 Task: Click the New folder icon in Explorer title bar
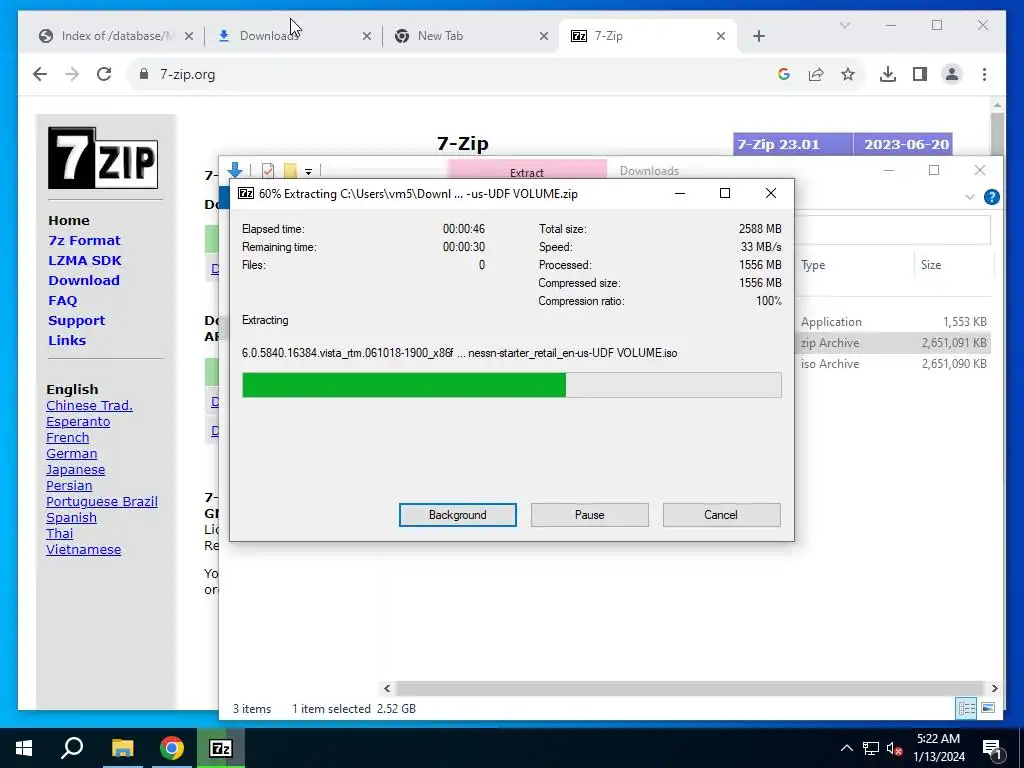click(290, 171)
